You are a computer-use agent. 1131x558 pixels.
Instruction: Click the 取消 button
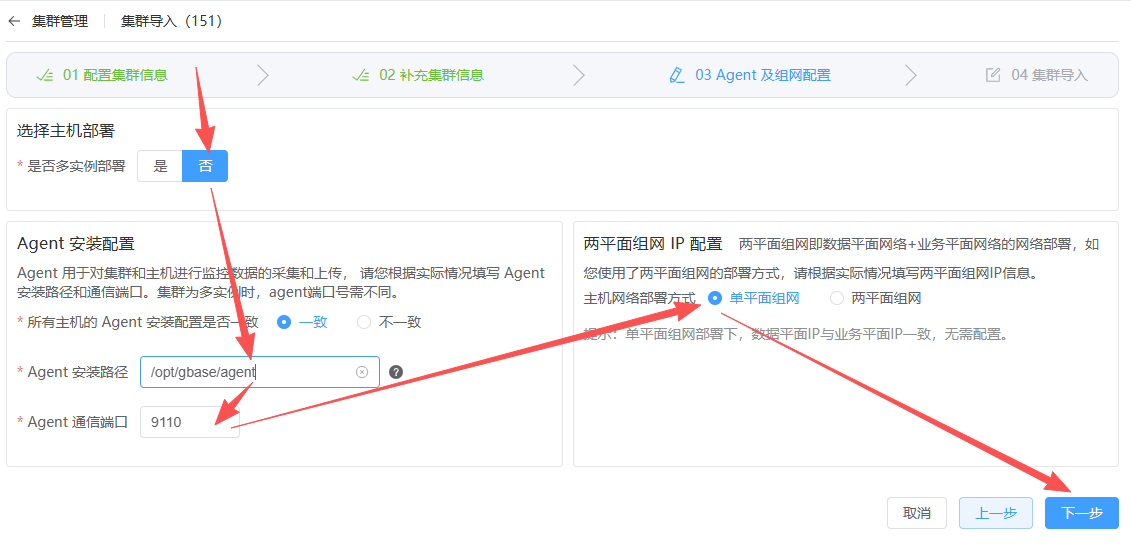point(916,513)
